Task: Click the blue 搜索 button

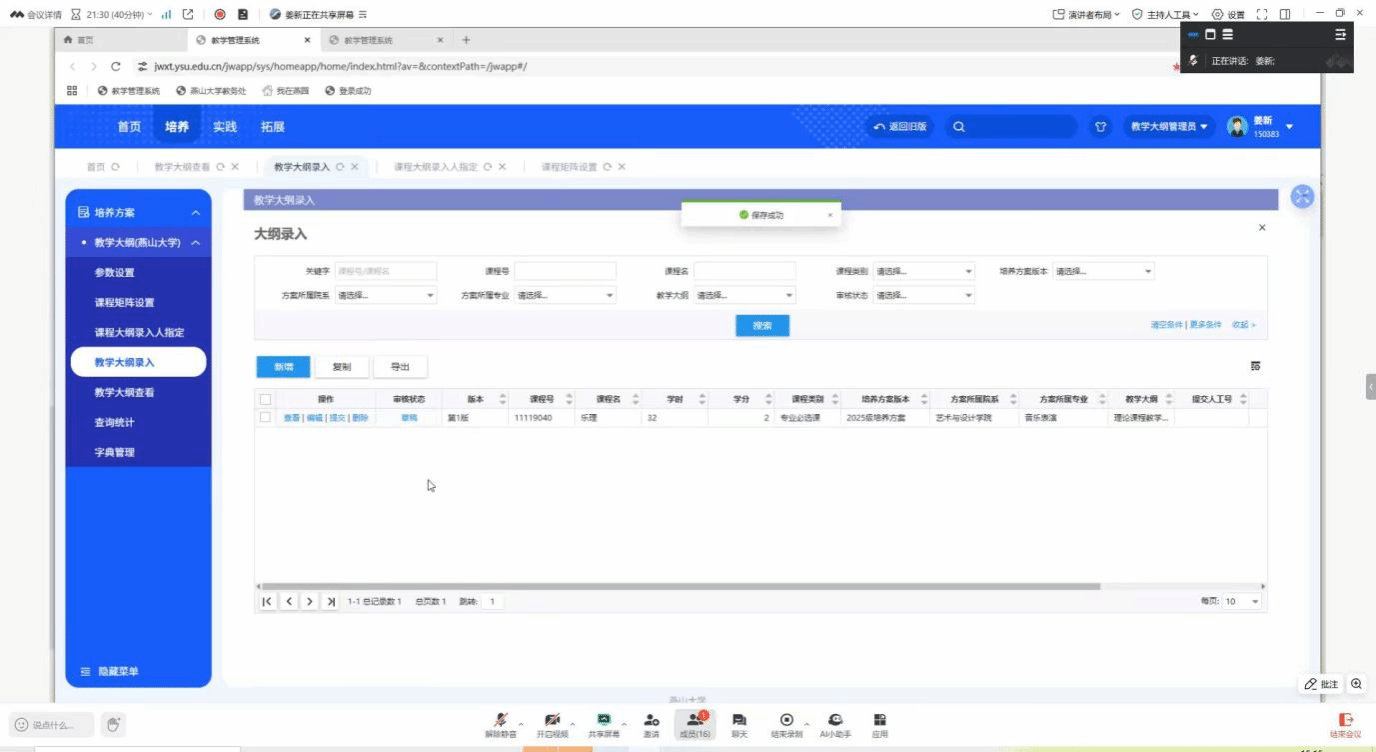Action: point(762,326)
